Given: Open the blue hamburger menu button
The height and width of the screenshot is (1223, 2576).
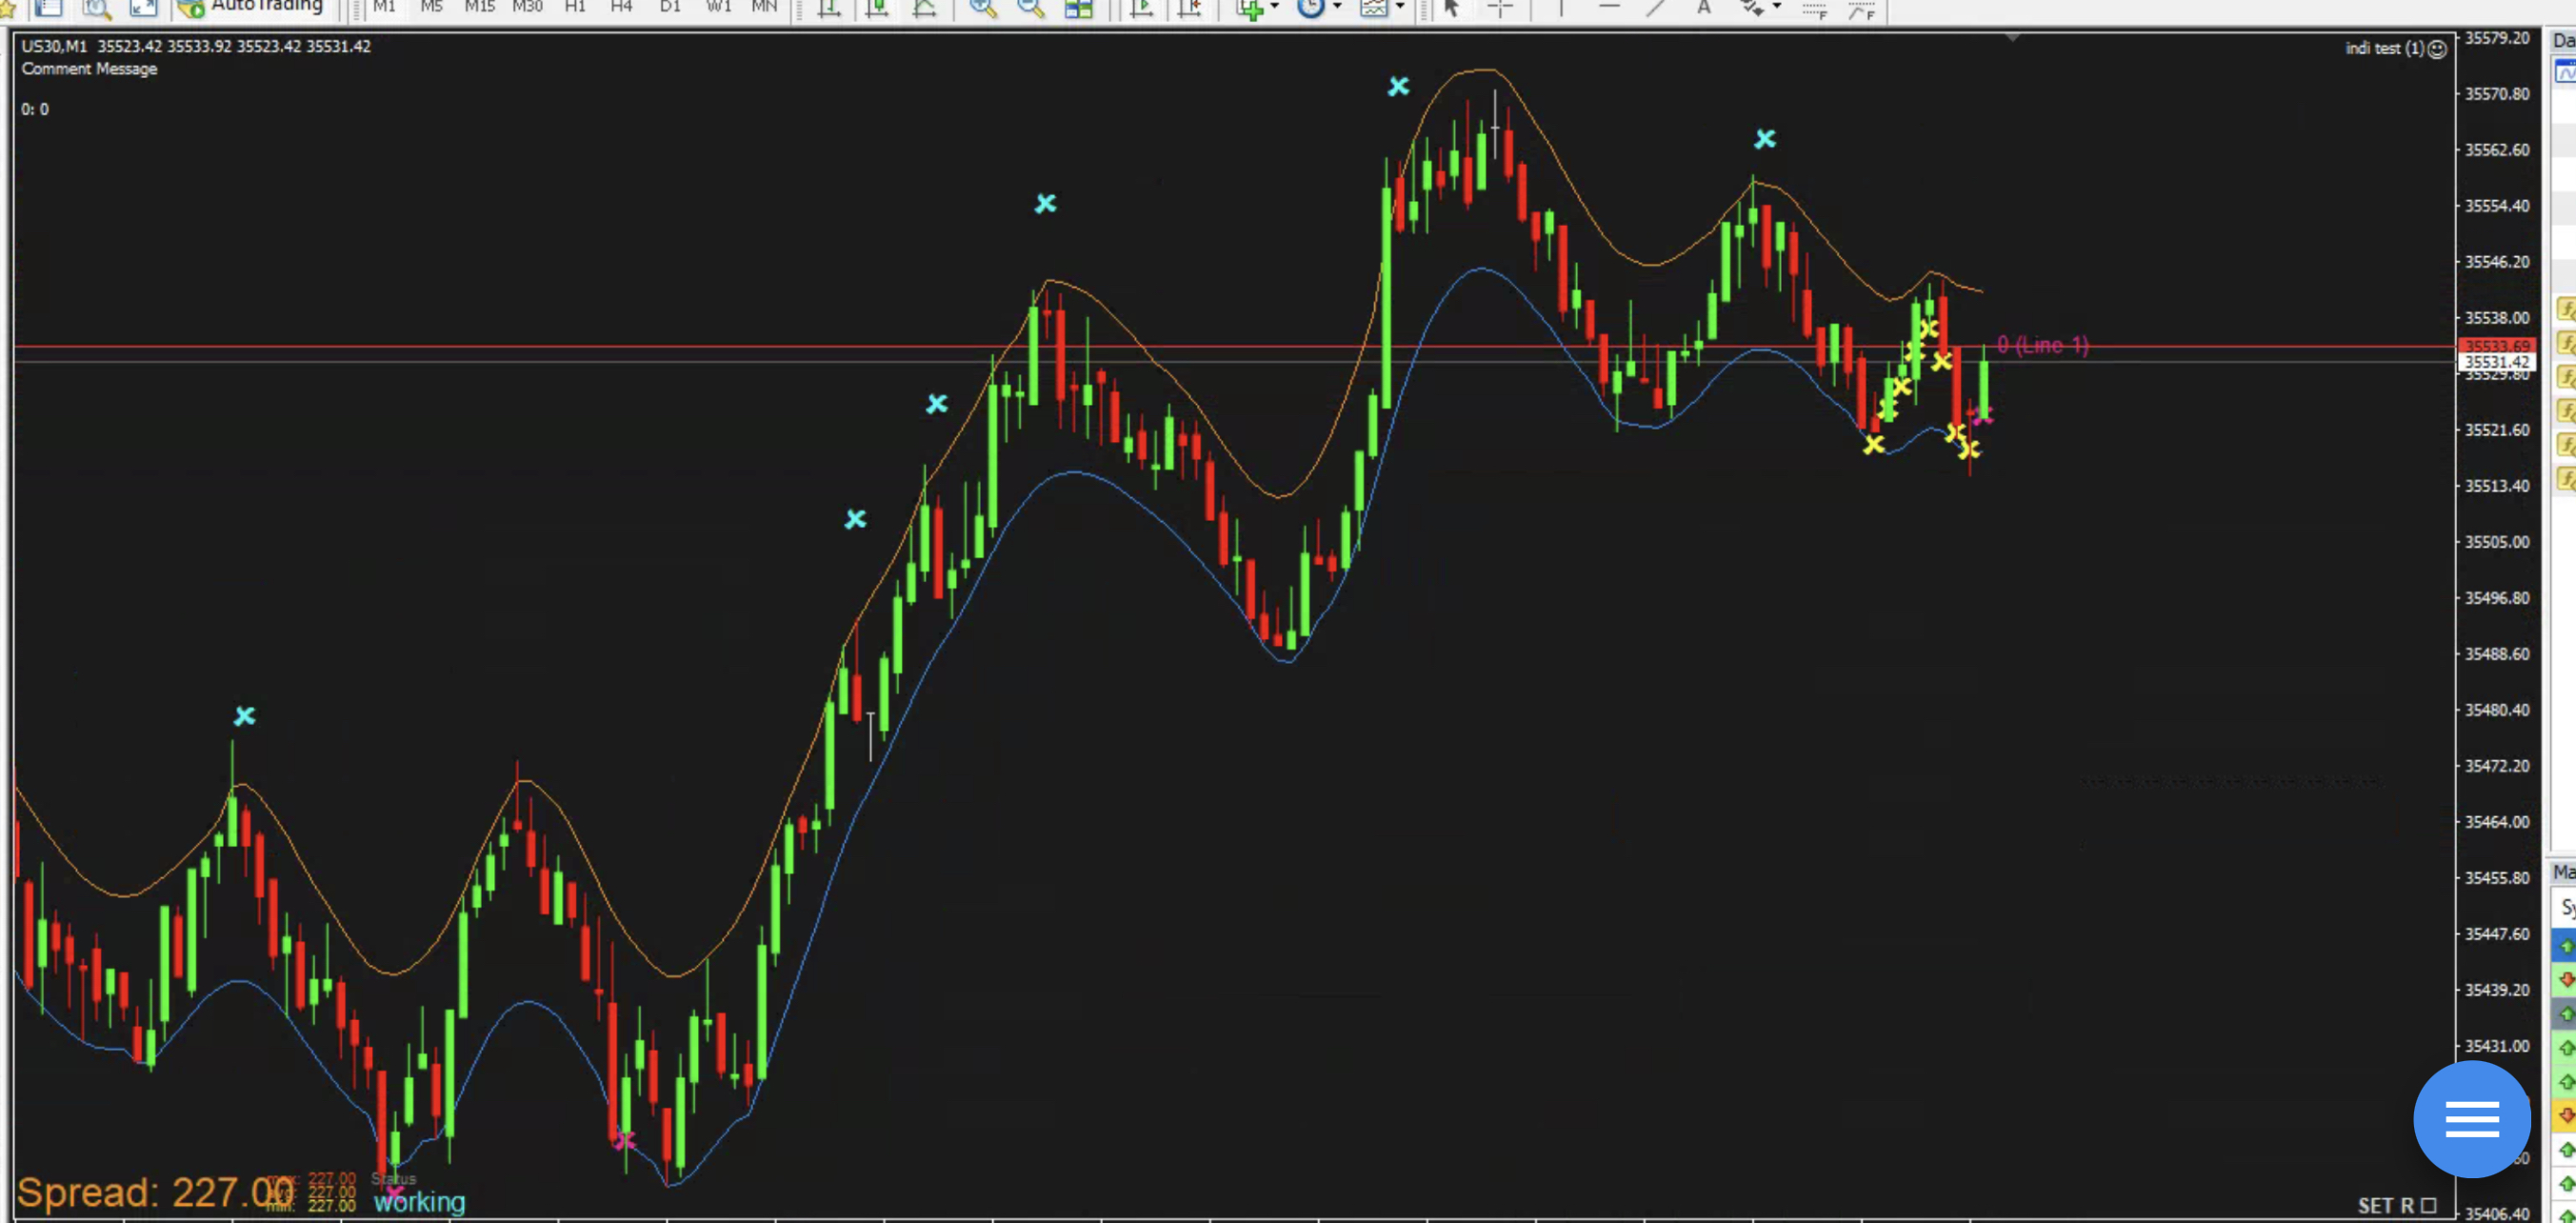Looking at the screenshot, I should tap(2472, 1119).
